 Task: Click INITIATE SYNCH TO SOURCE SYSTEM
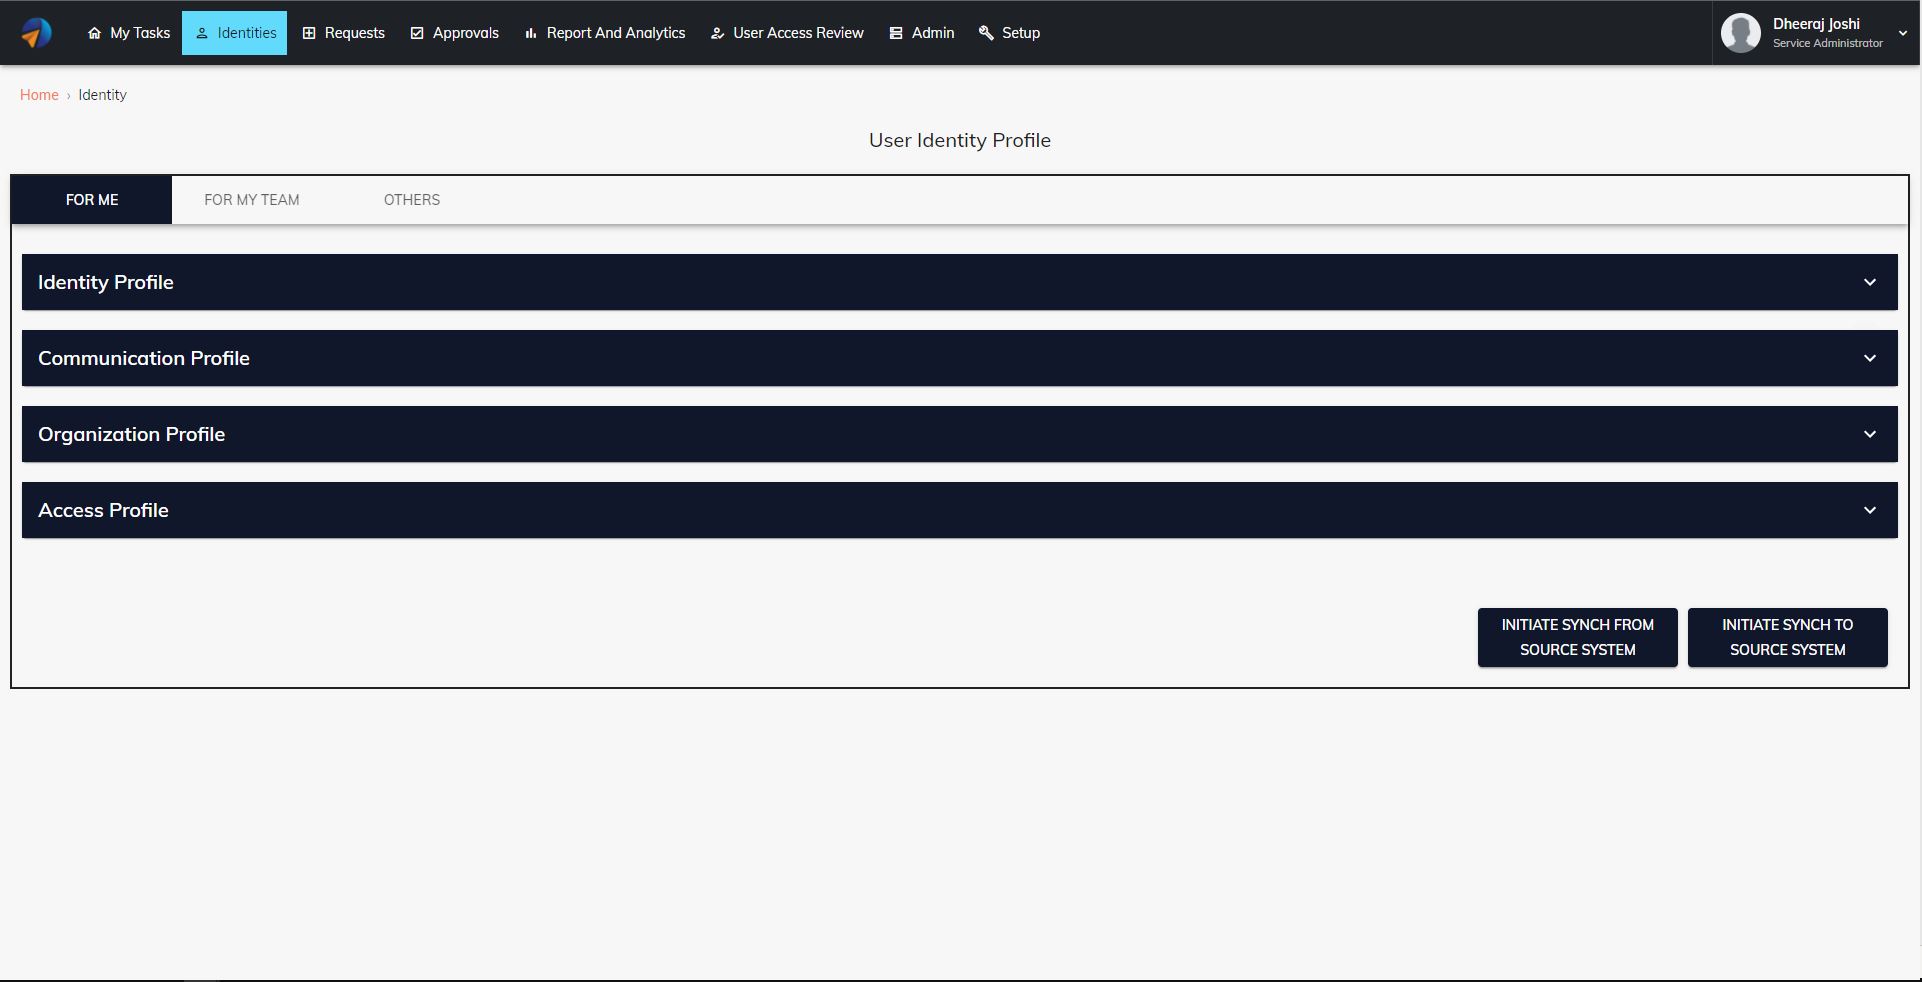click(1787, 637)
